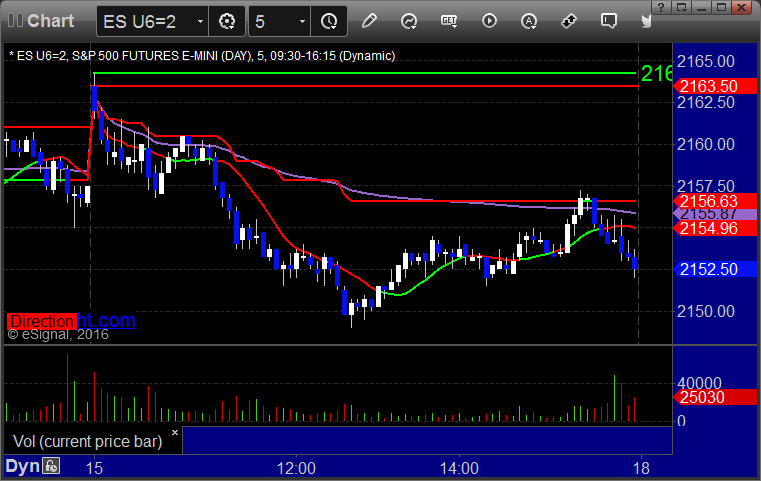Expand the interval 5 dropdown arrow

click(302, 21)
